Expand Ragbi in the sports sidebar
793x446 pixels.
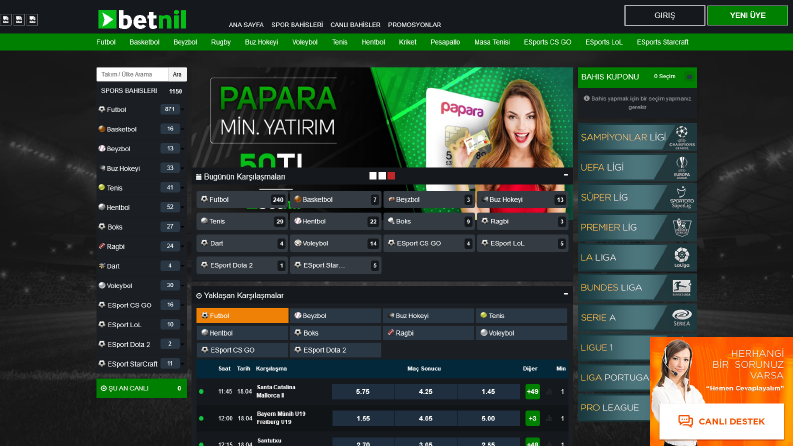(142, 246)
